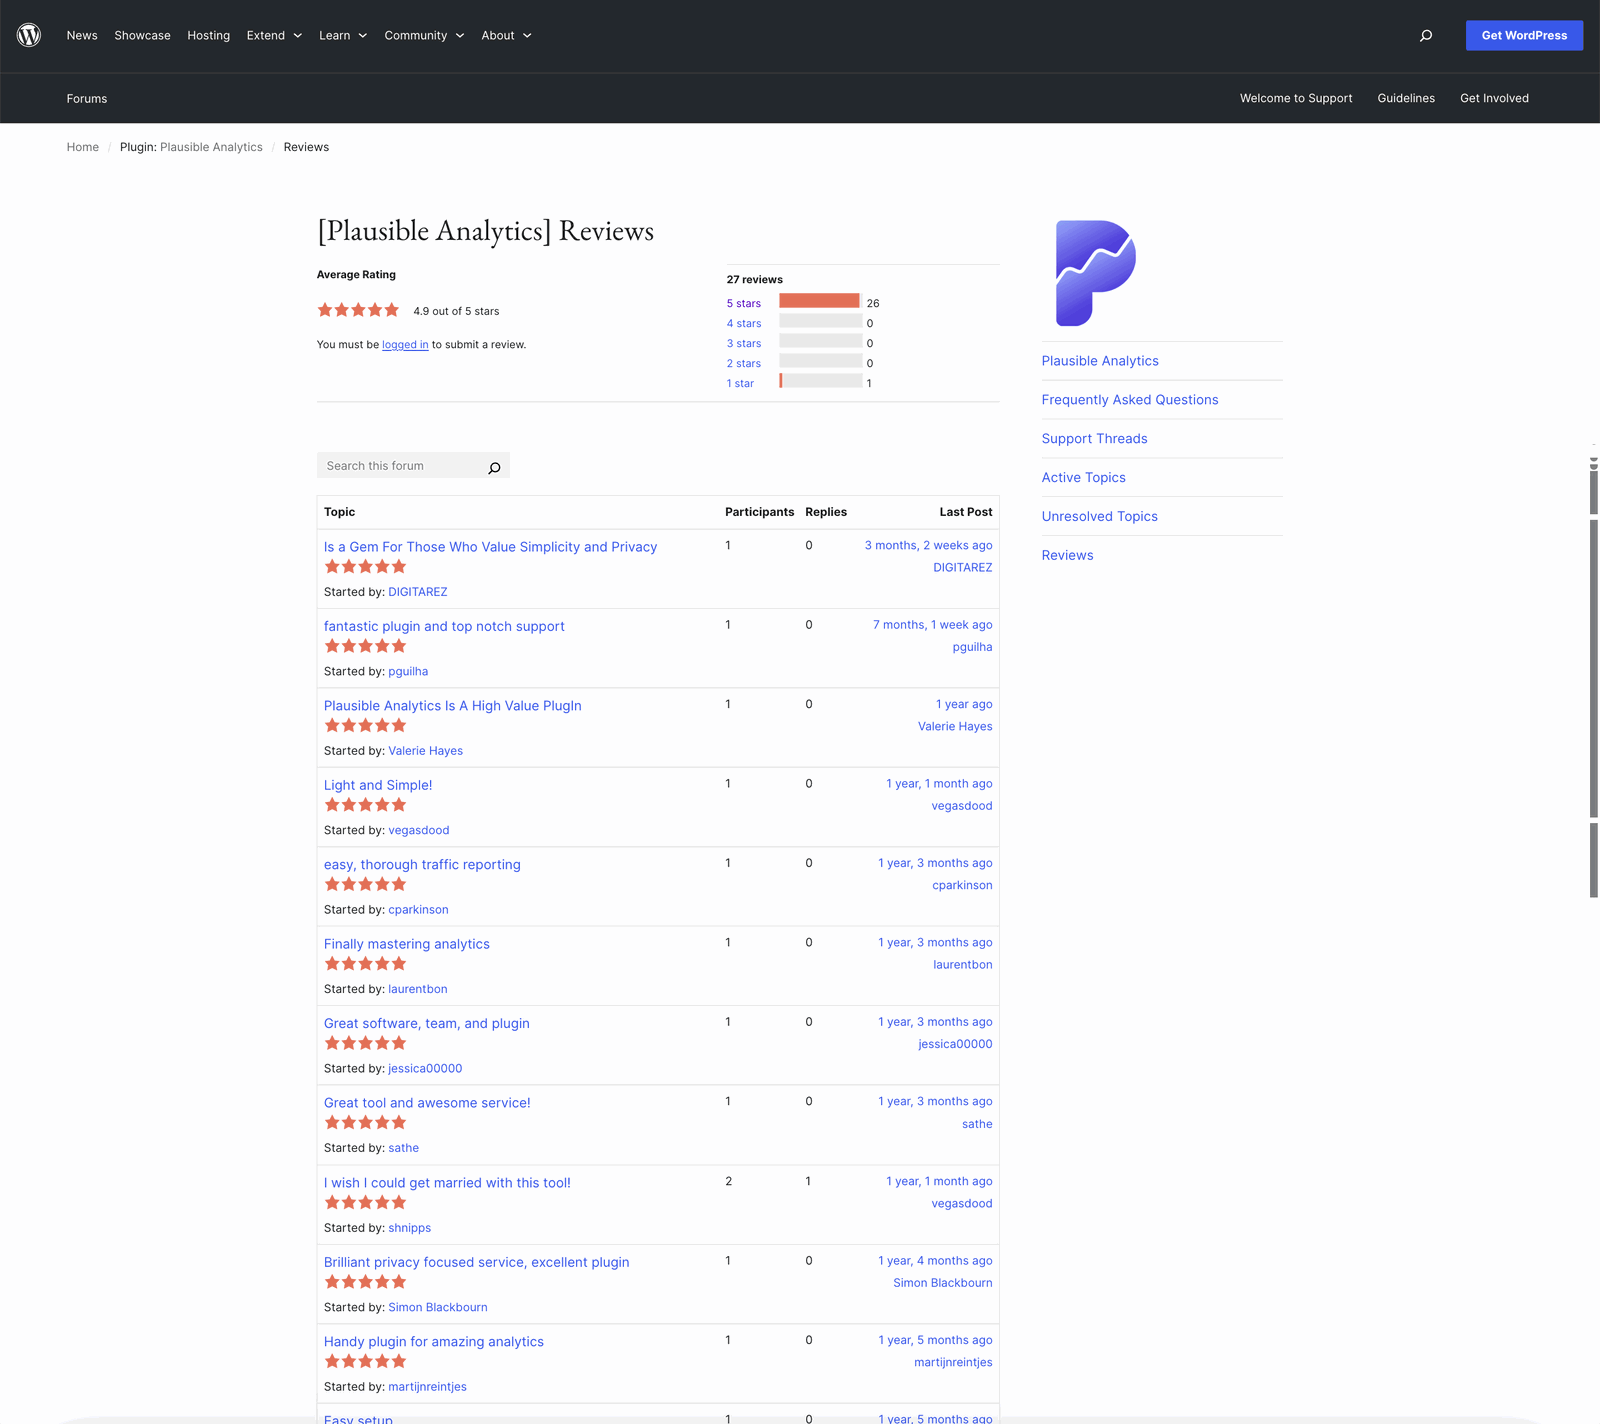Select Hosting in the navigation bar

(208, 35)
